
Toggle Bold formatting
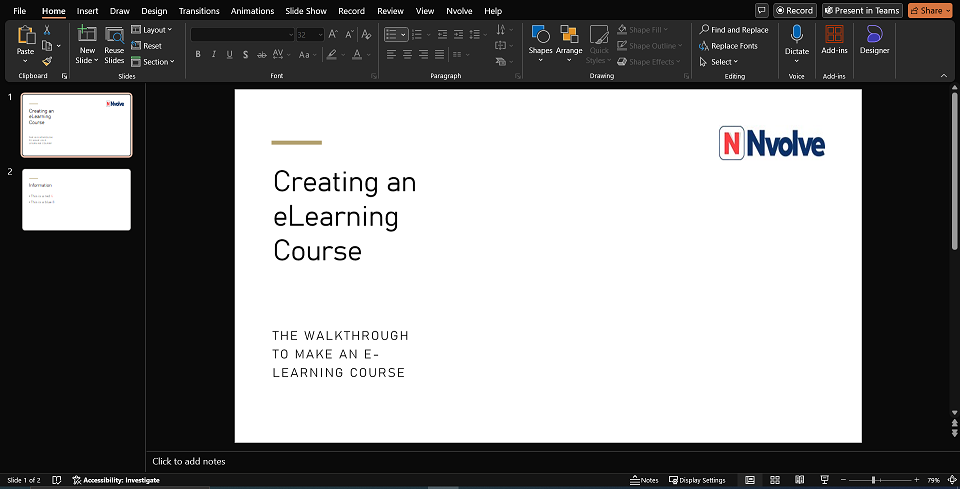(x=198, y=54)
